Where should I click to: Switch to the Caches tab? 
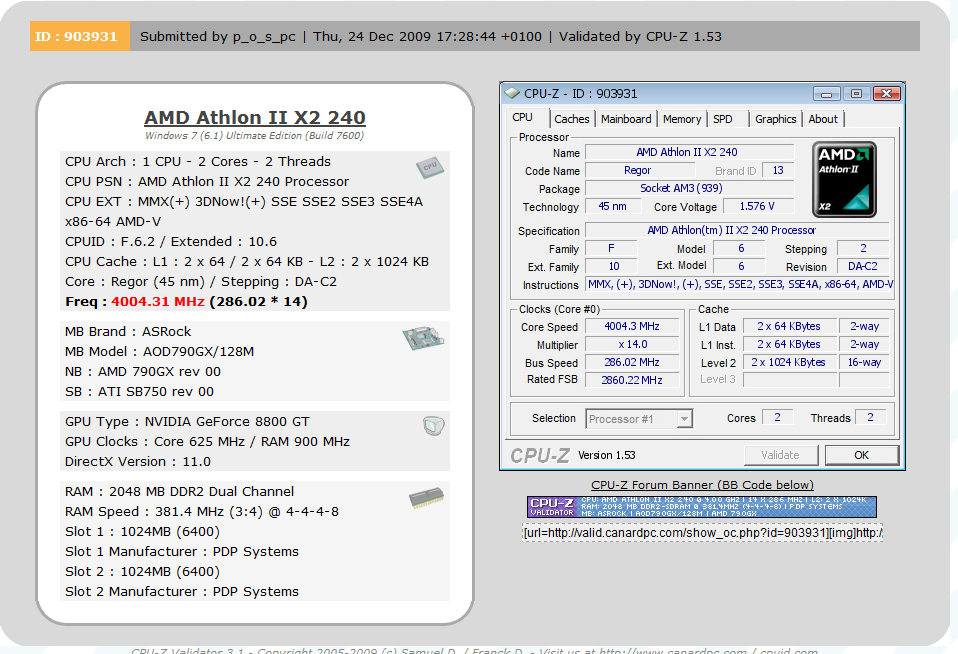(x=571, y=118)
